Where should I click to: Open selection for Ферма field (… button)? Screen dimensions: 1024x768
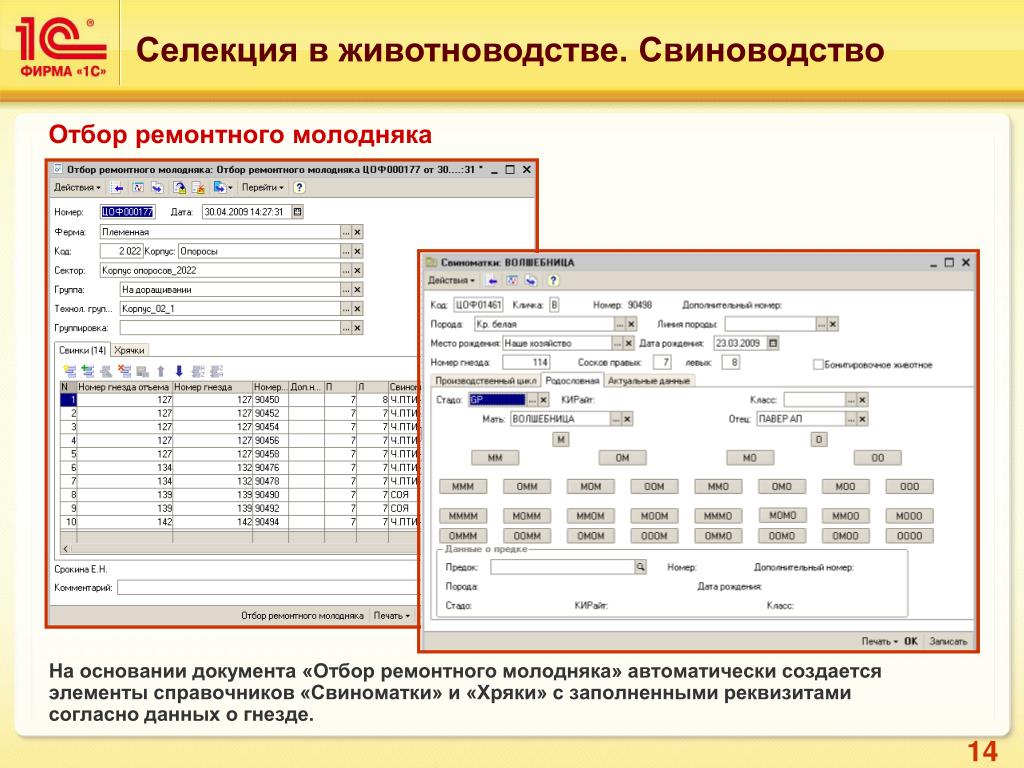tap(346, 232)
